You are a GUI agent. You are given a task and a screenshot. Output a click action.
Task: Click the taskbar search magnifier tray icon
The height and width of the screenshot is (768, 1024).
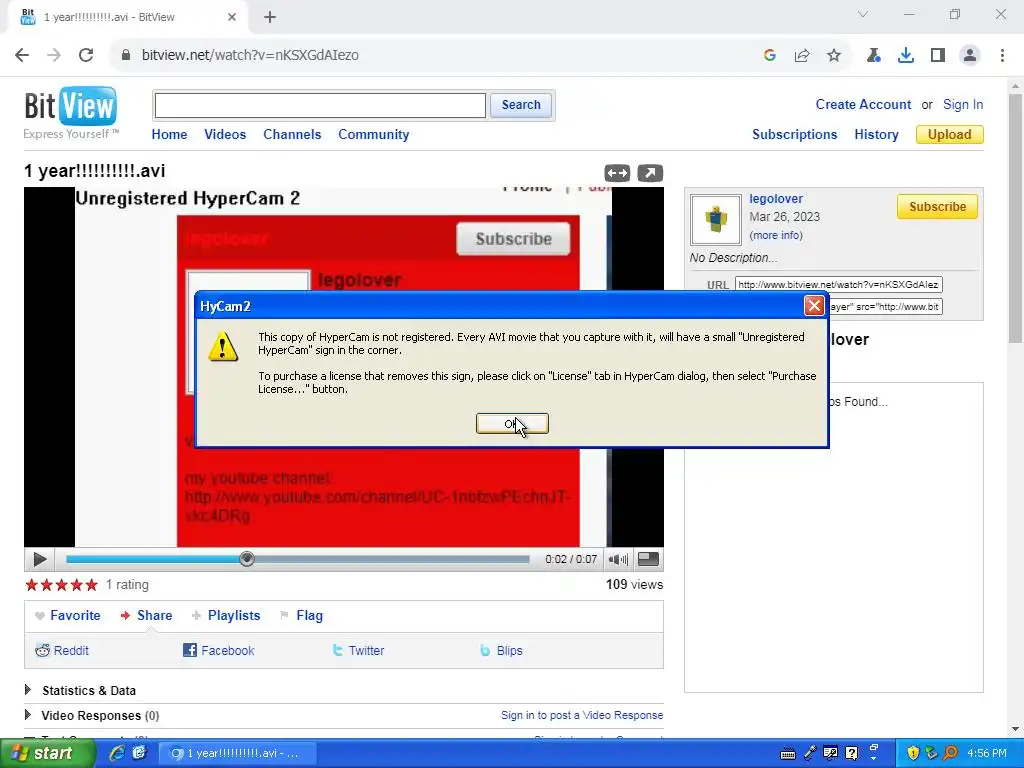(x=950, y=753)
